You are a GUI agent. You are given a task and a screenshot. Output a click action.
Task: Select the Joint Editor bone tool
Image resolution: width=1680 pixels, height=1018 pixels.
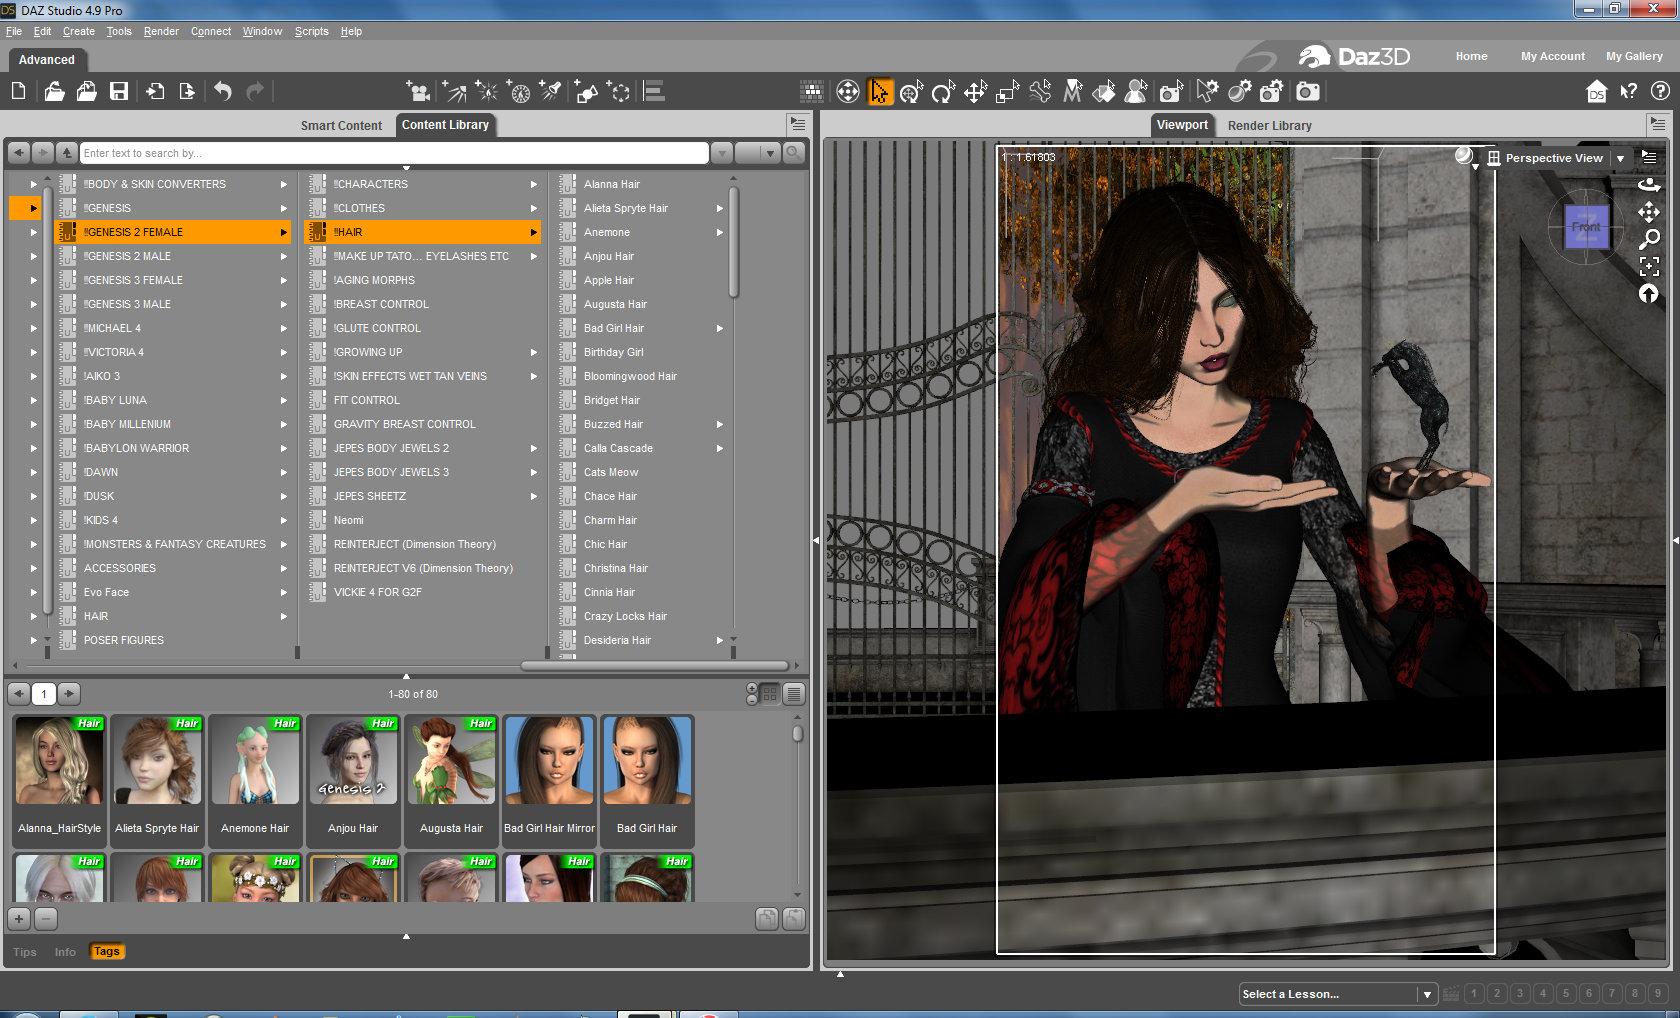click(x=1040, y=92)
